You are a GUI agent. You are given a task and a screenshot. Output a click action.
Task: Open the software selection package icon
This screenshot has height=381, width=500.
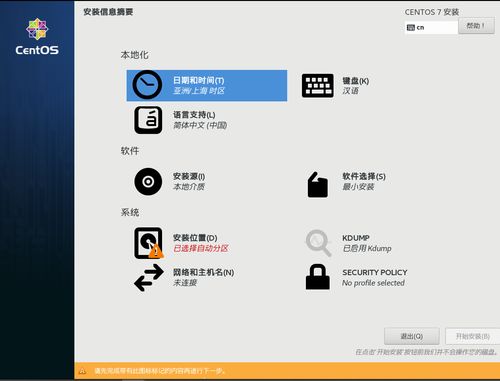(318, 185)
